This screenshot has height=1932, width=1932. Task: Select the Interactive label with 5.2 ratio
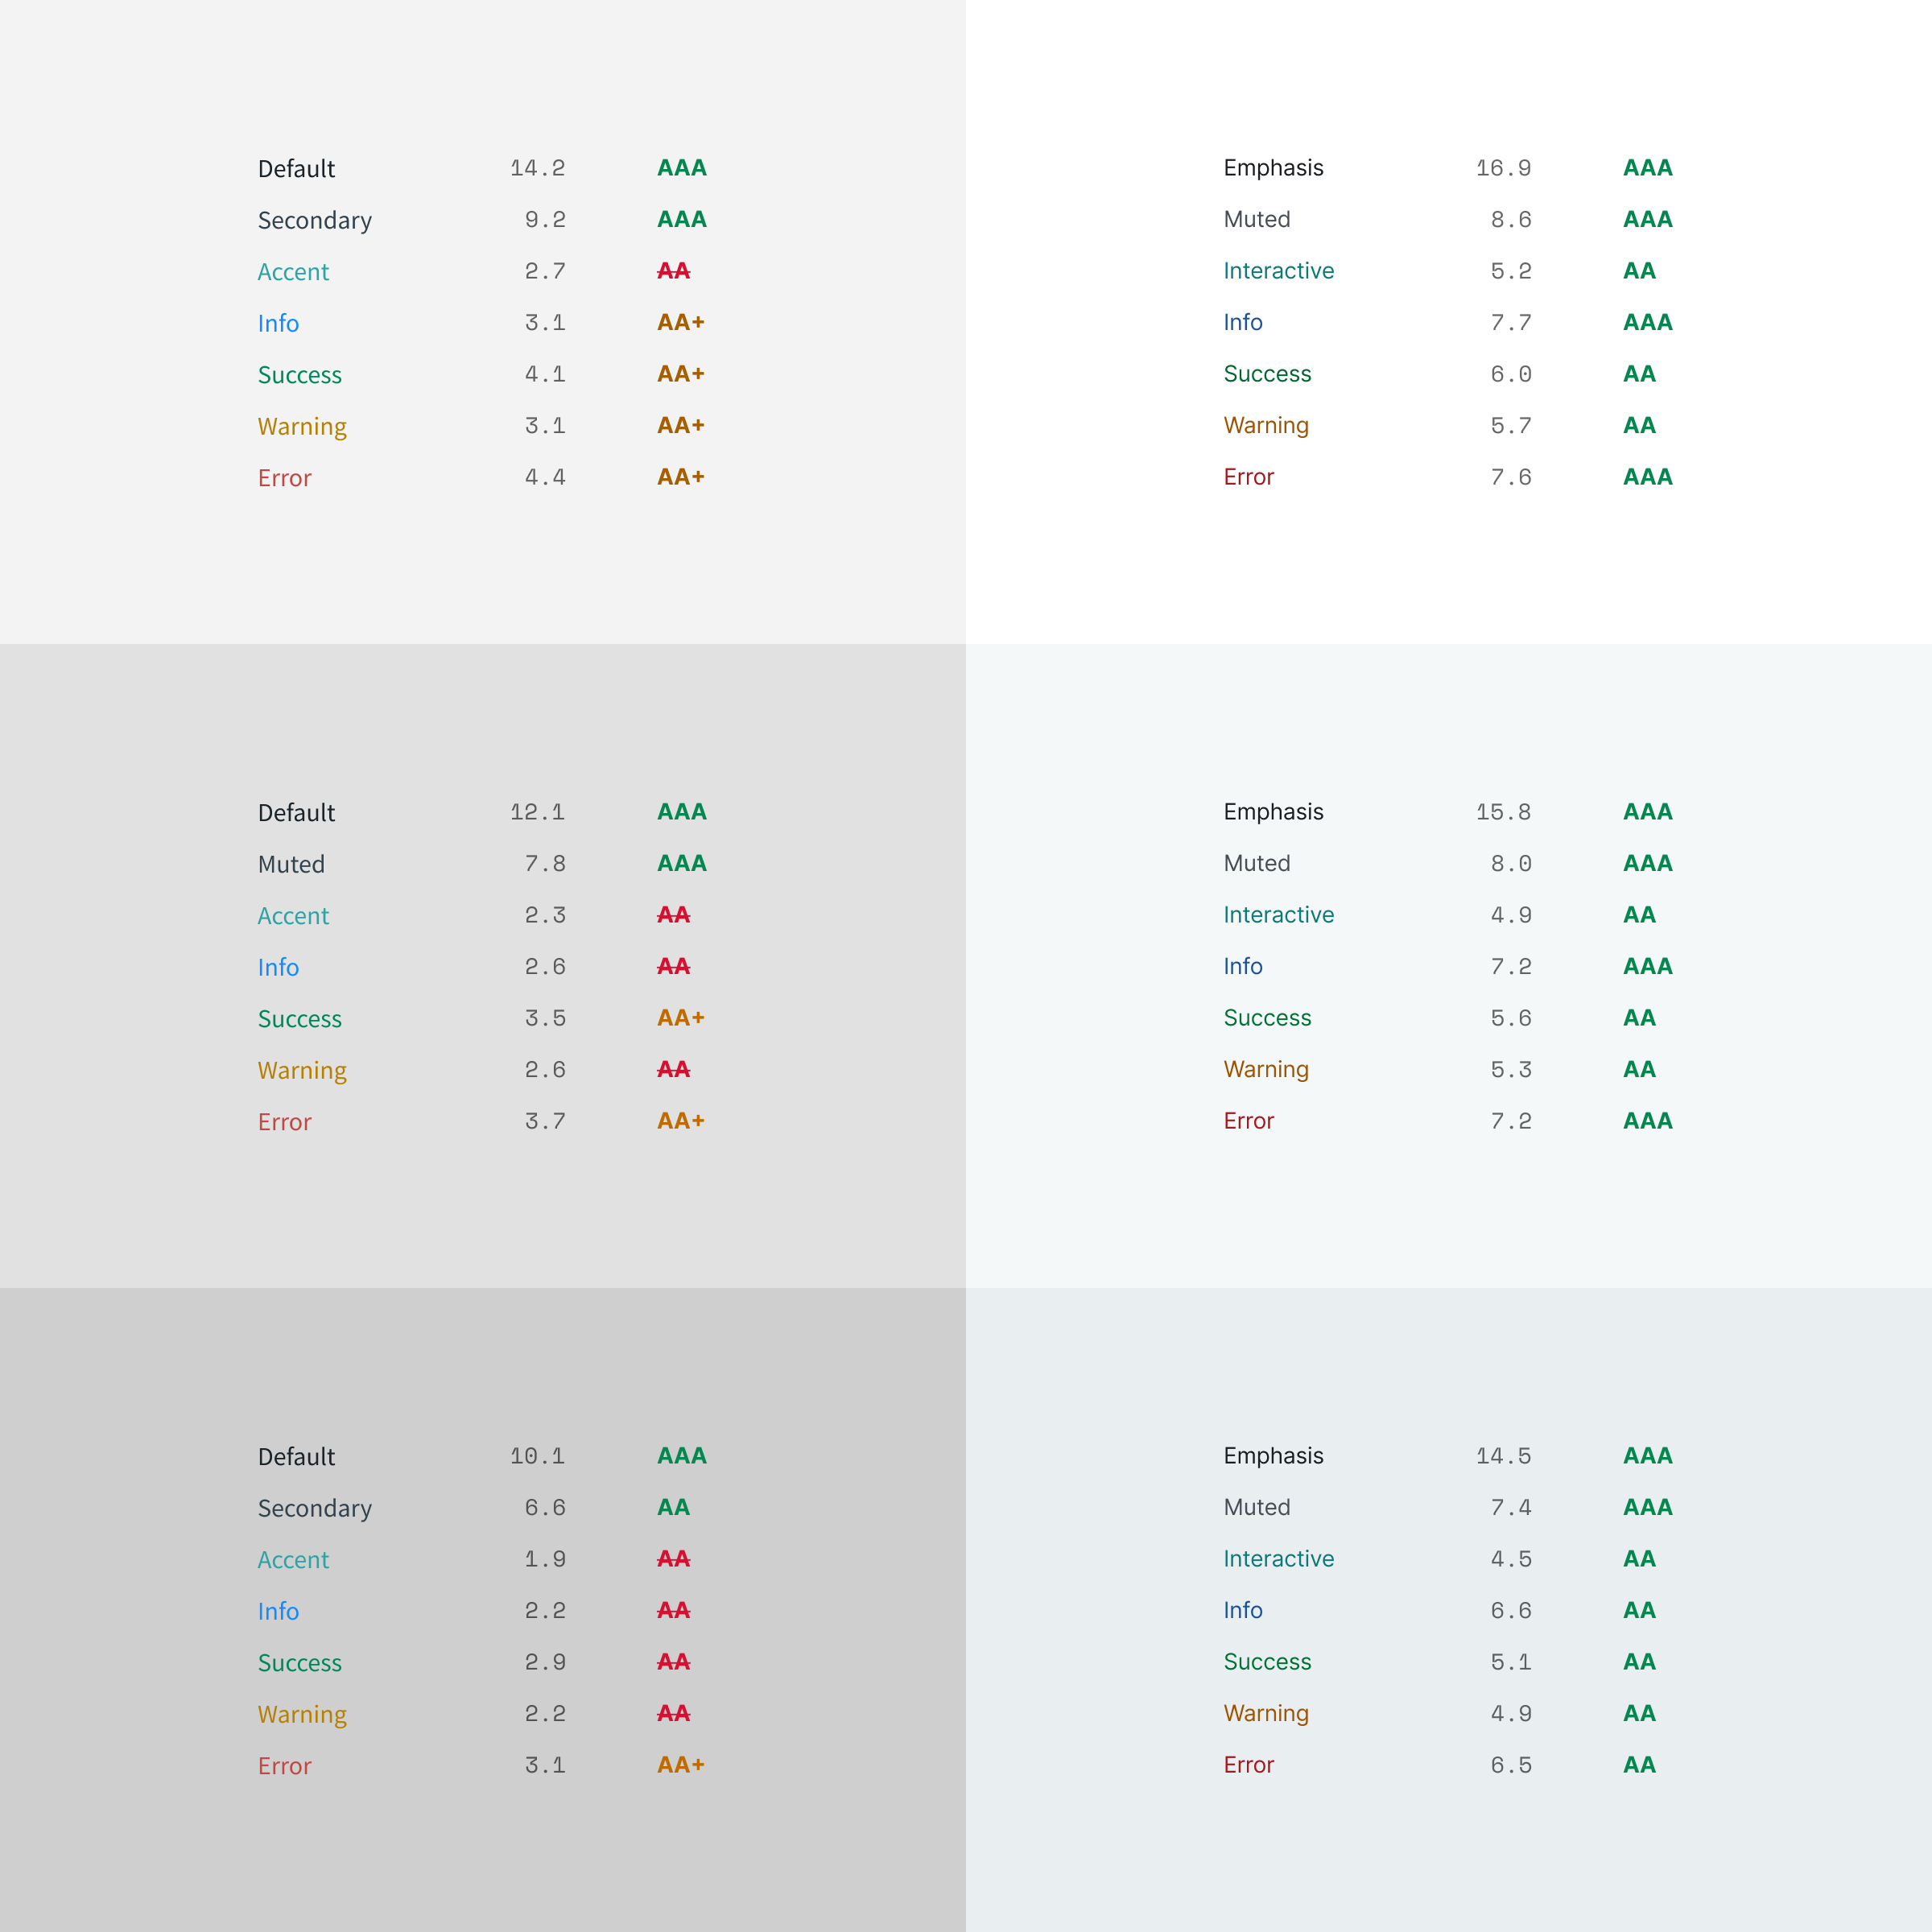(x=1278, y=271)
